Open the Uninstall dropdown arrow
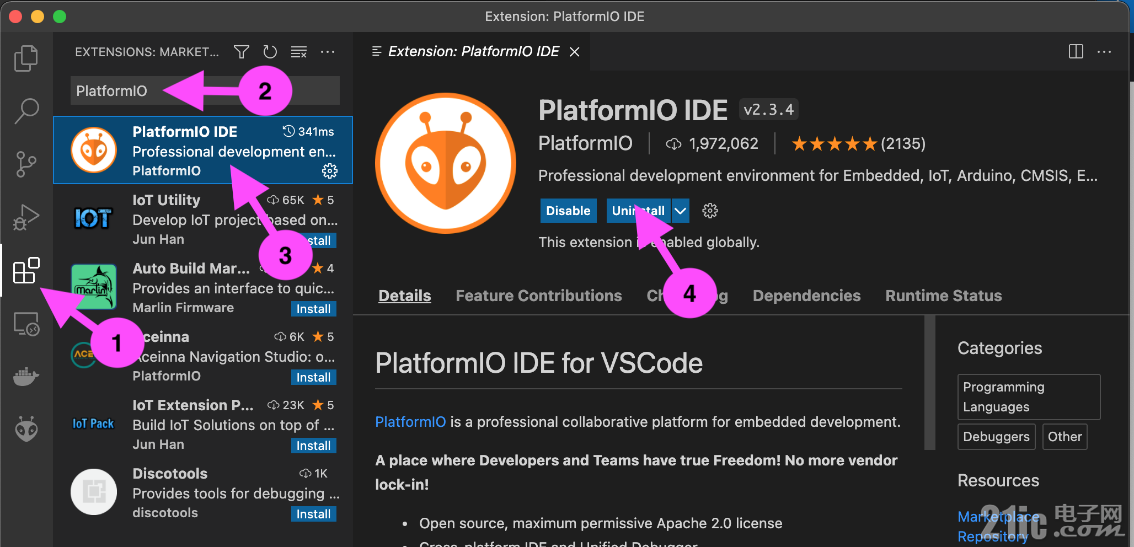The image size is (1134, 547). pos(681,211)
